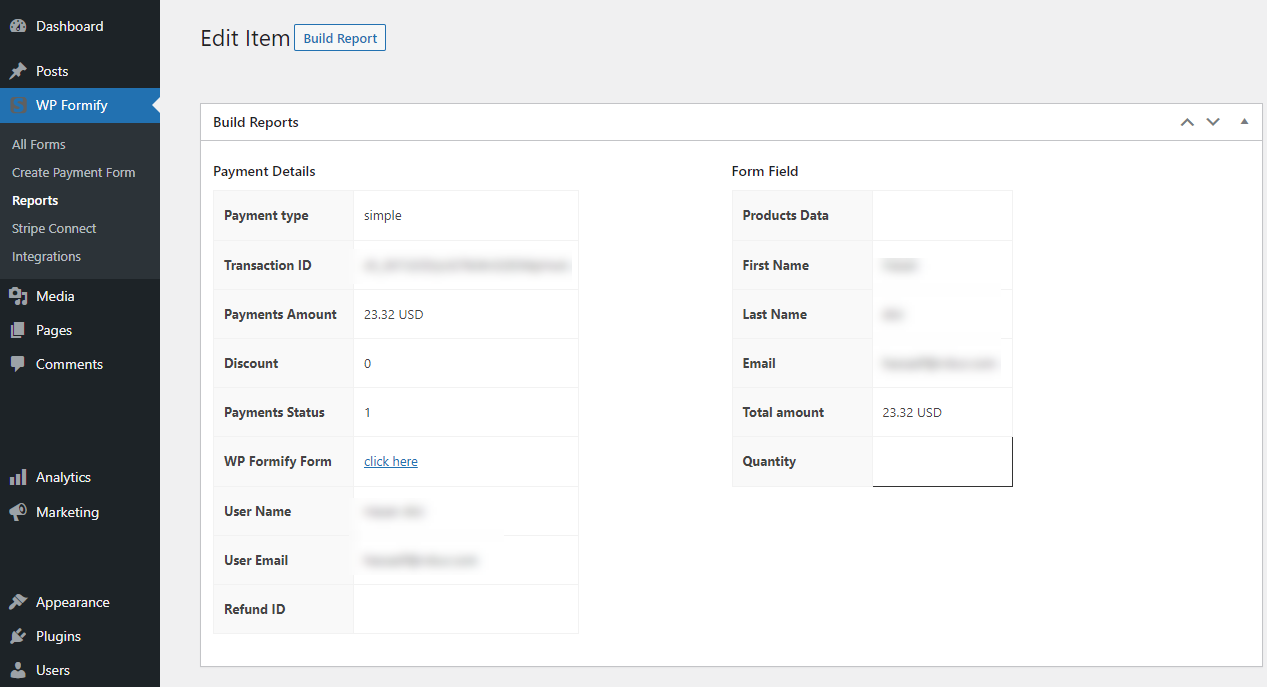Click the Form Field heading

pos(765,171)
